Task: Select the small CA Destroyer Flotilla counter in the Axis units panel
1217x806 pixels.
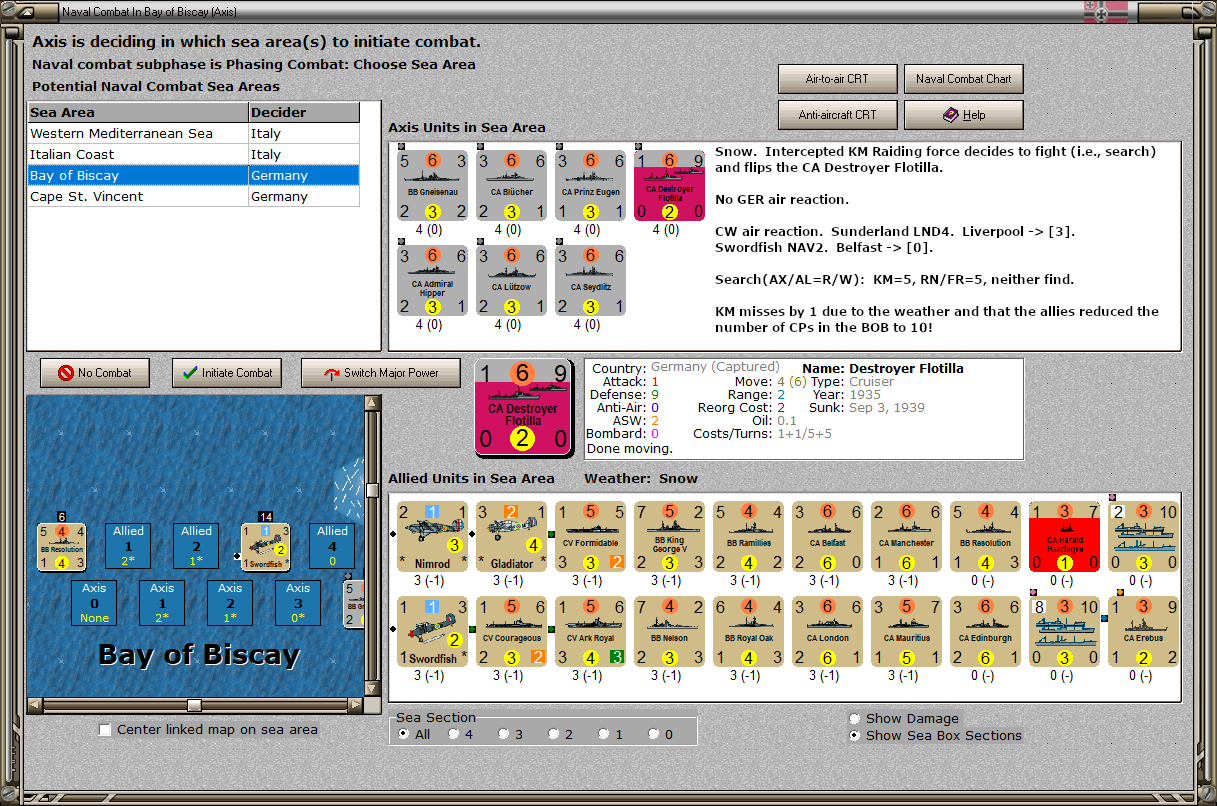Action: coord(670,185)
